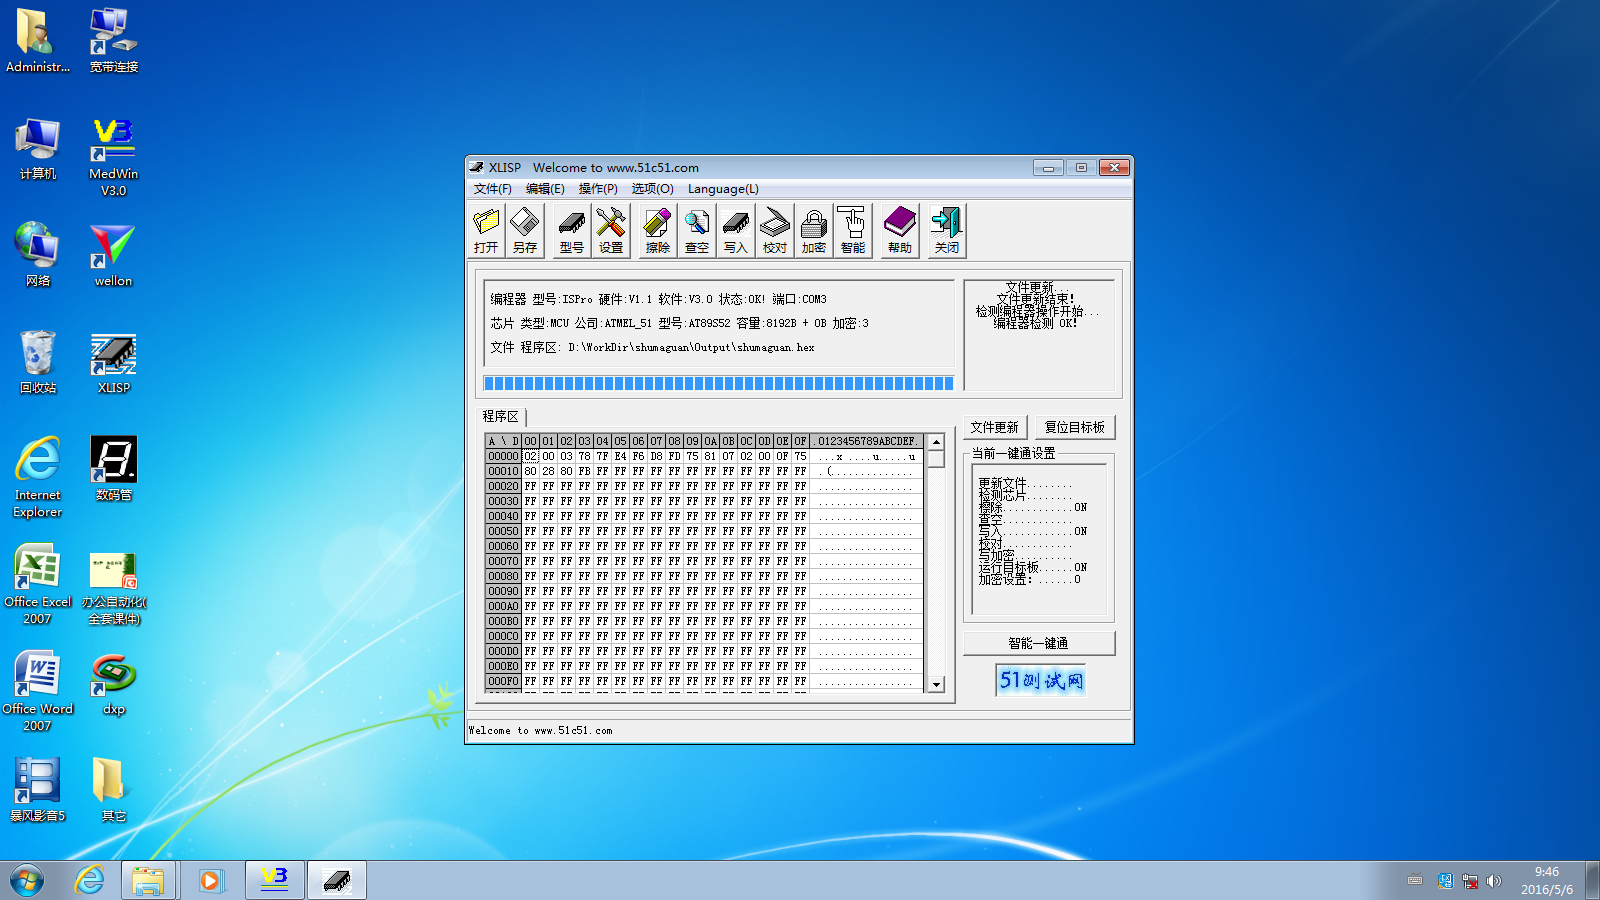Open the Language(L) menu
1600x900 pixels.
(x=723, y=189)
